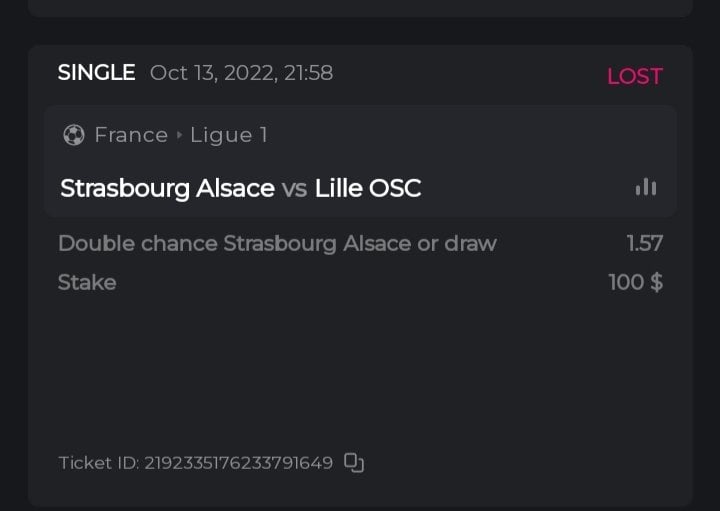This screenshot has height=511, width=720.
Task: Click the arrow between France and Ligue 1
Action: point(179,135)
